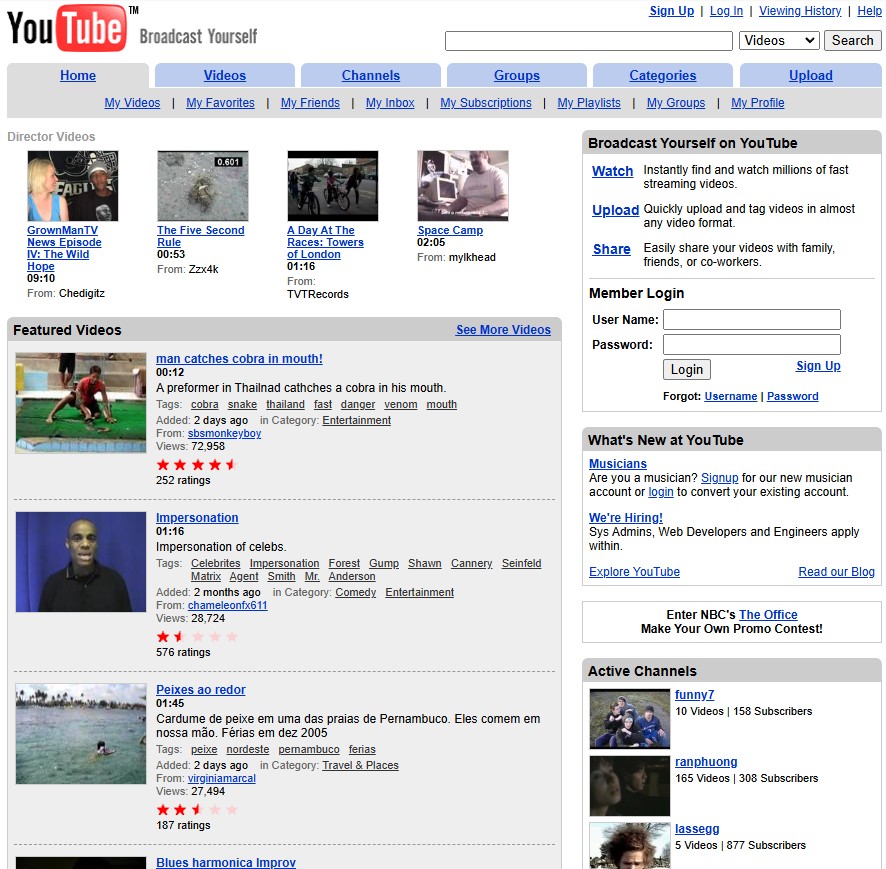
Task: Click the Login button
Action: coord(687,370)
